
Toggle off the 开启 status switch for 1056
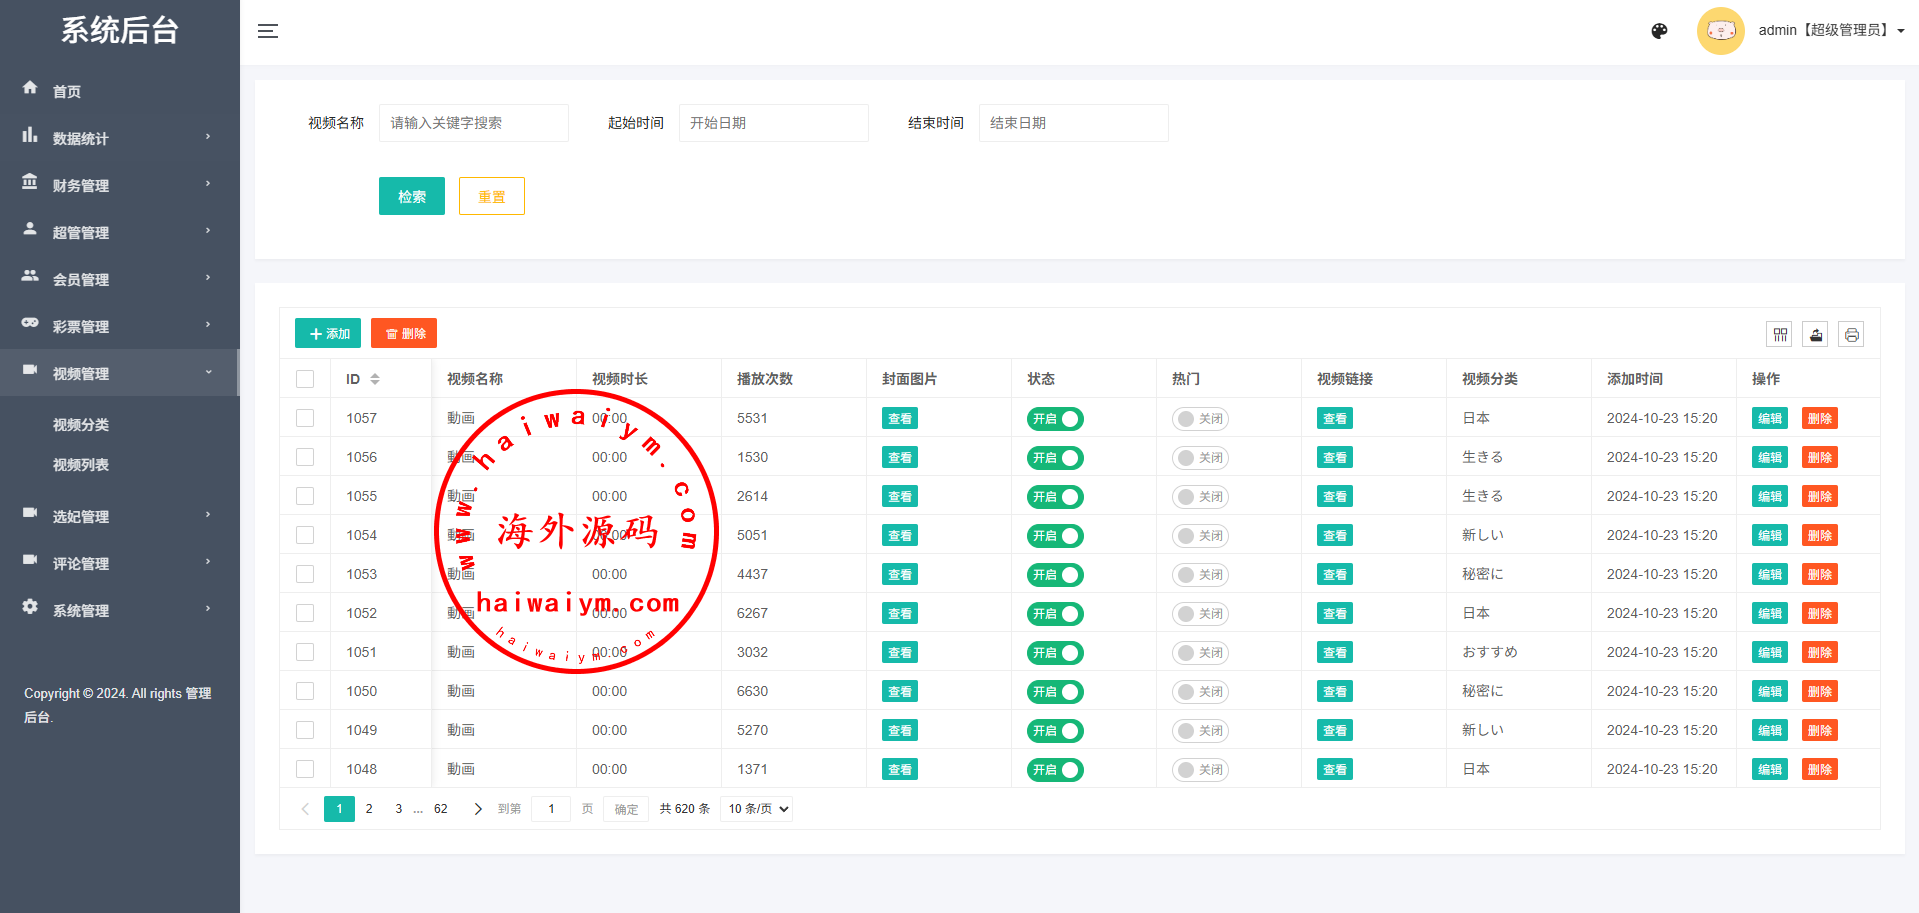(1055, 458)
